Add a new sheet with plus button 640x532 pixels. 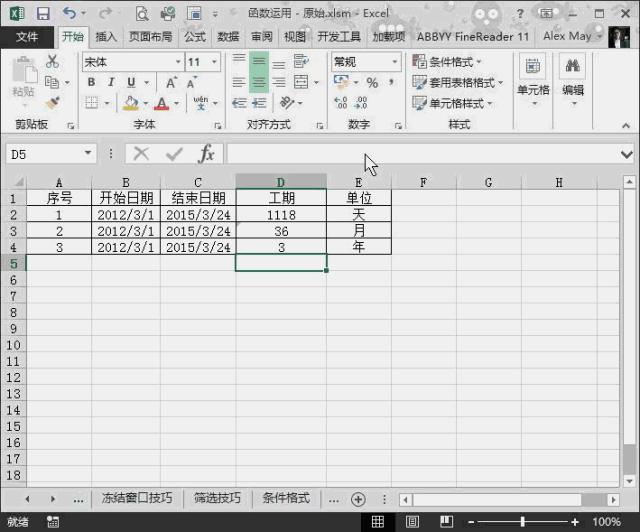[358, 499]
